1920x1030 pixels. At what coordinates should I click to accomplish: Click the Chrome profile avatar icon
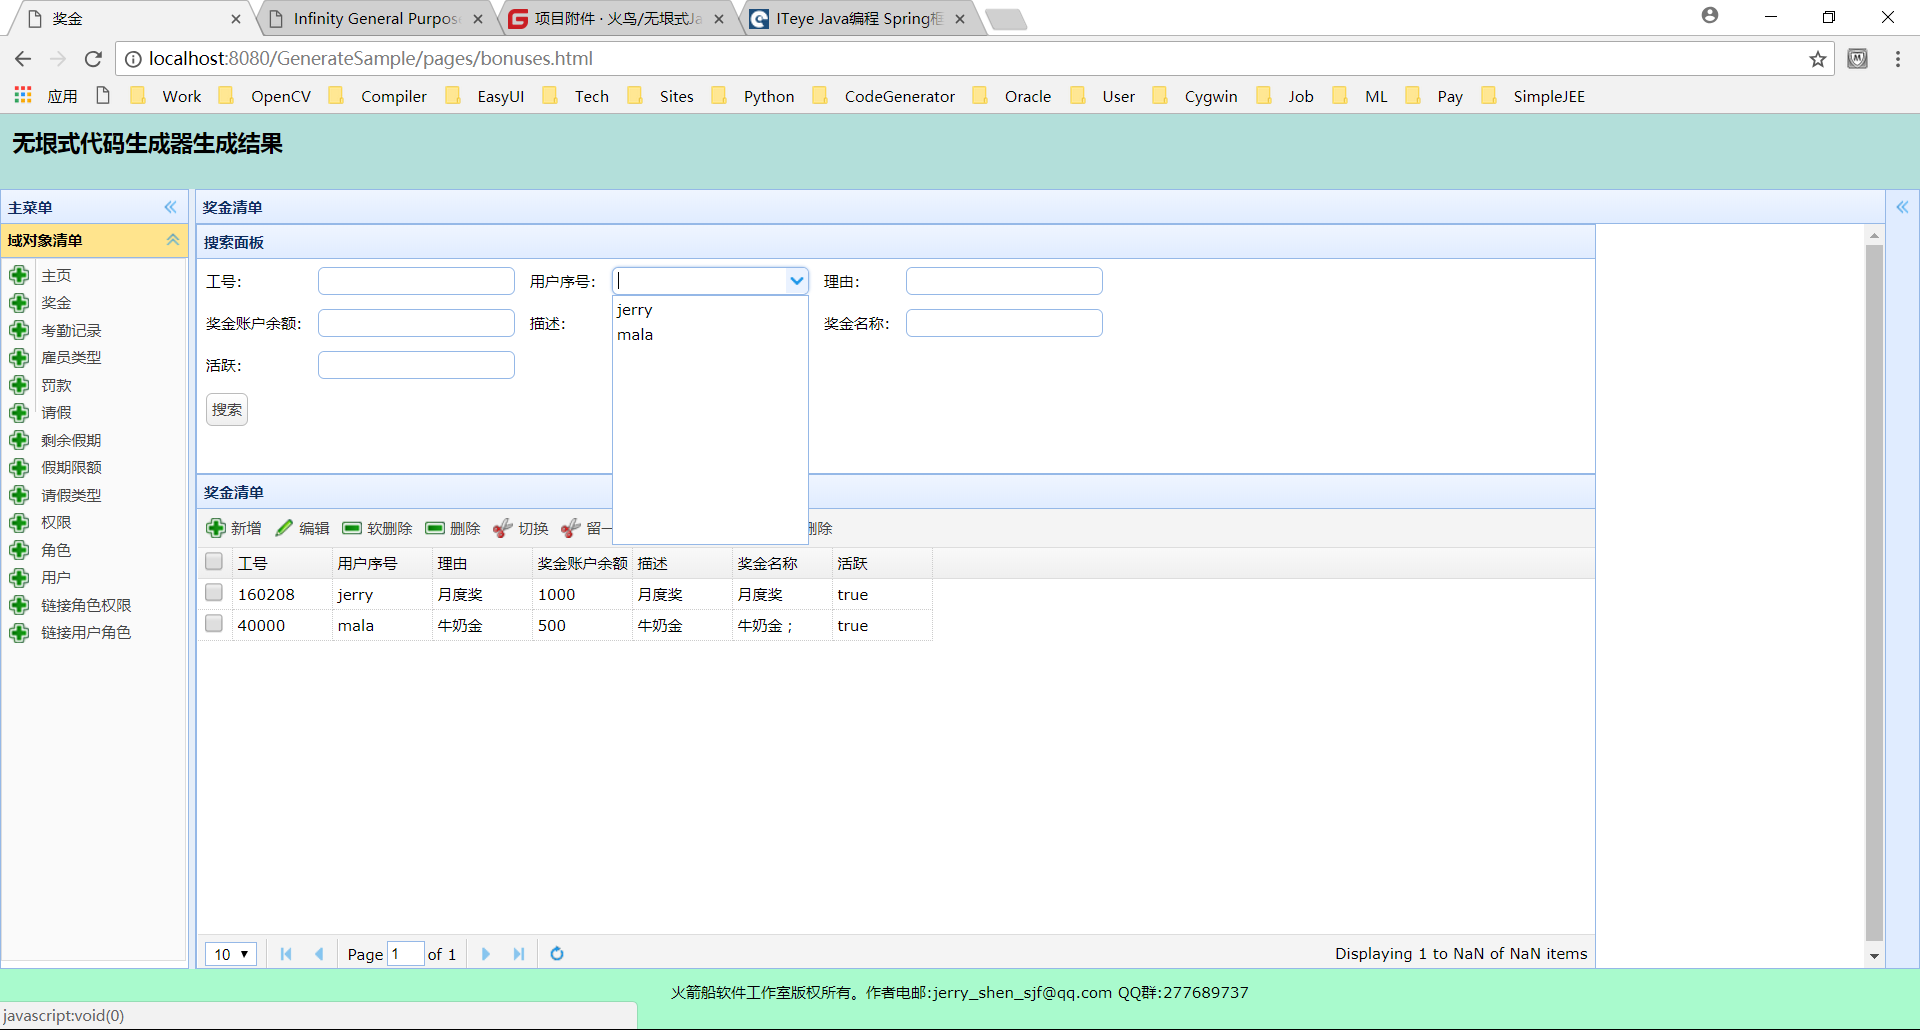point(1710,15)
